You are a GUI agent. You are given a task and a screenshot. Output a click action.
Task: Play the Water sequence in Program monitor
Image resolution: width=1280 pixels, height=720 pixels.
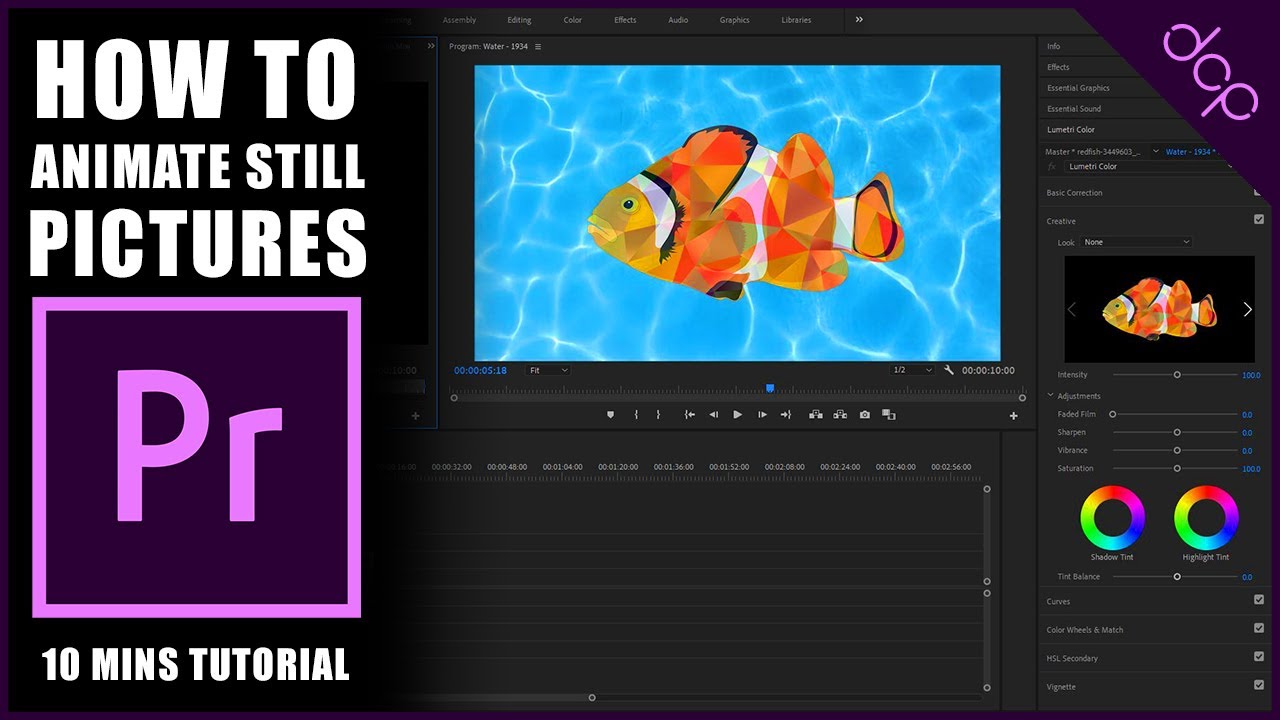click(x=738, y=415)
